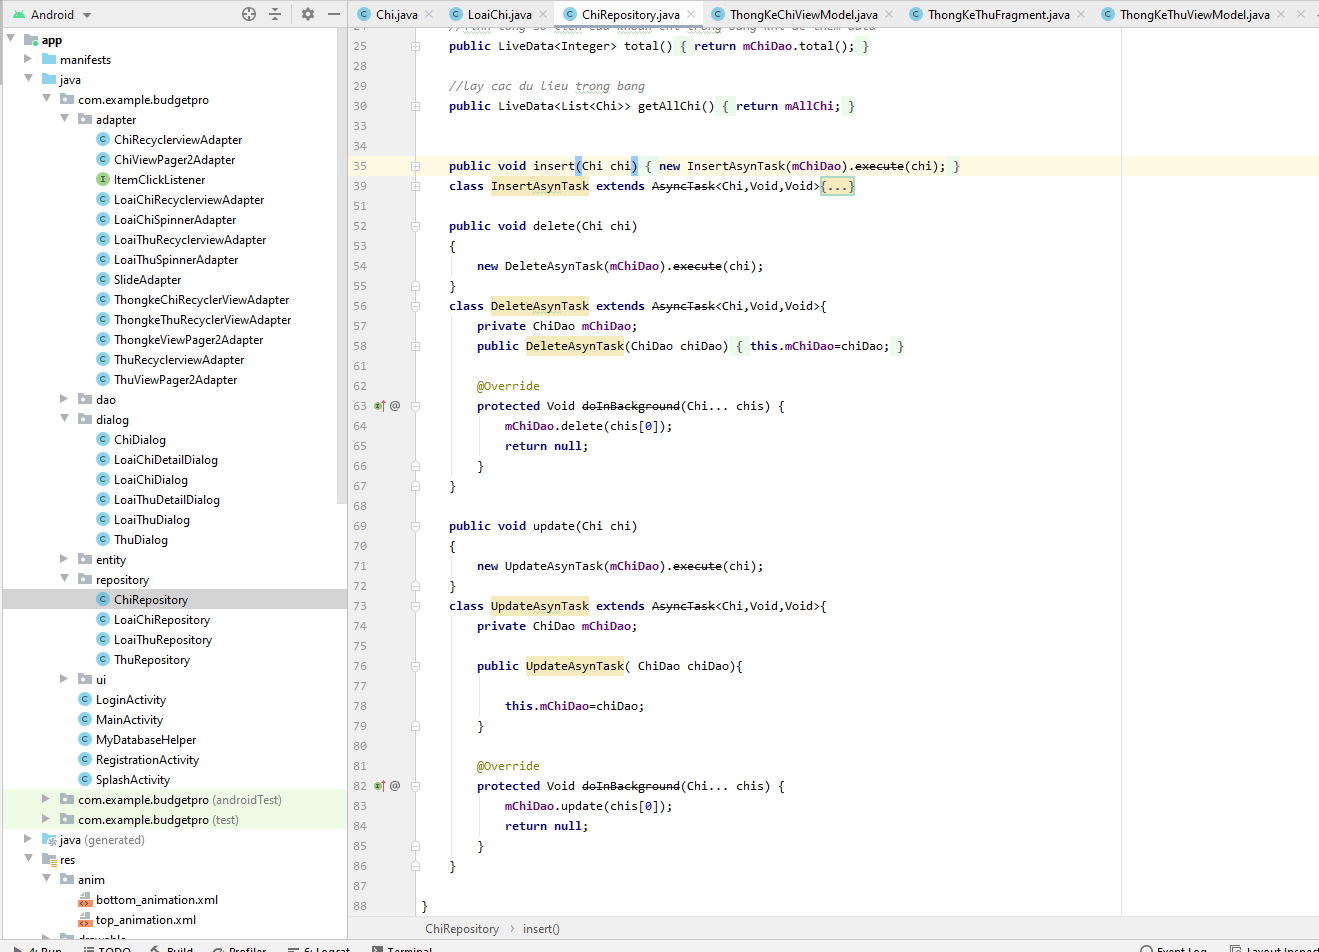Select LoaiChiRecyclerviewAdapter in the tree

(189, 199)
